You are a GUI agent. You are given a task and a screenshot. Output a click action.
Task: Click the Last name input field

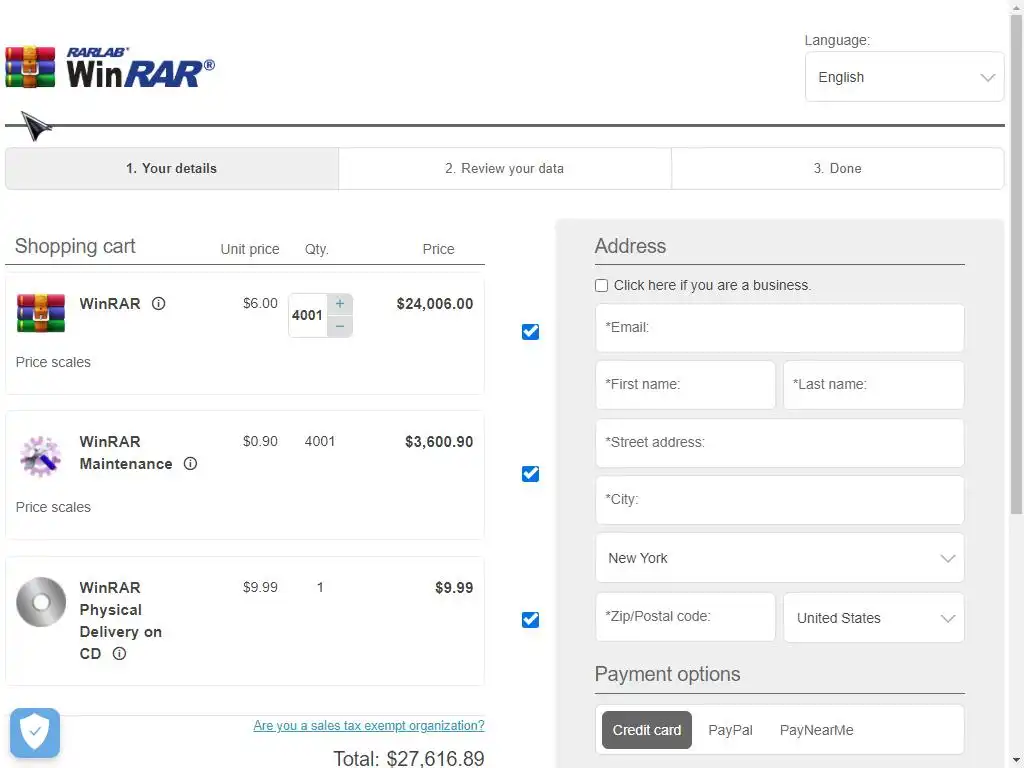point(874,385)
